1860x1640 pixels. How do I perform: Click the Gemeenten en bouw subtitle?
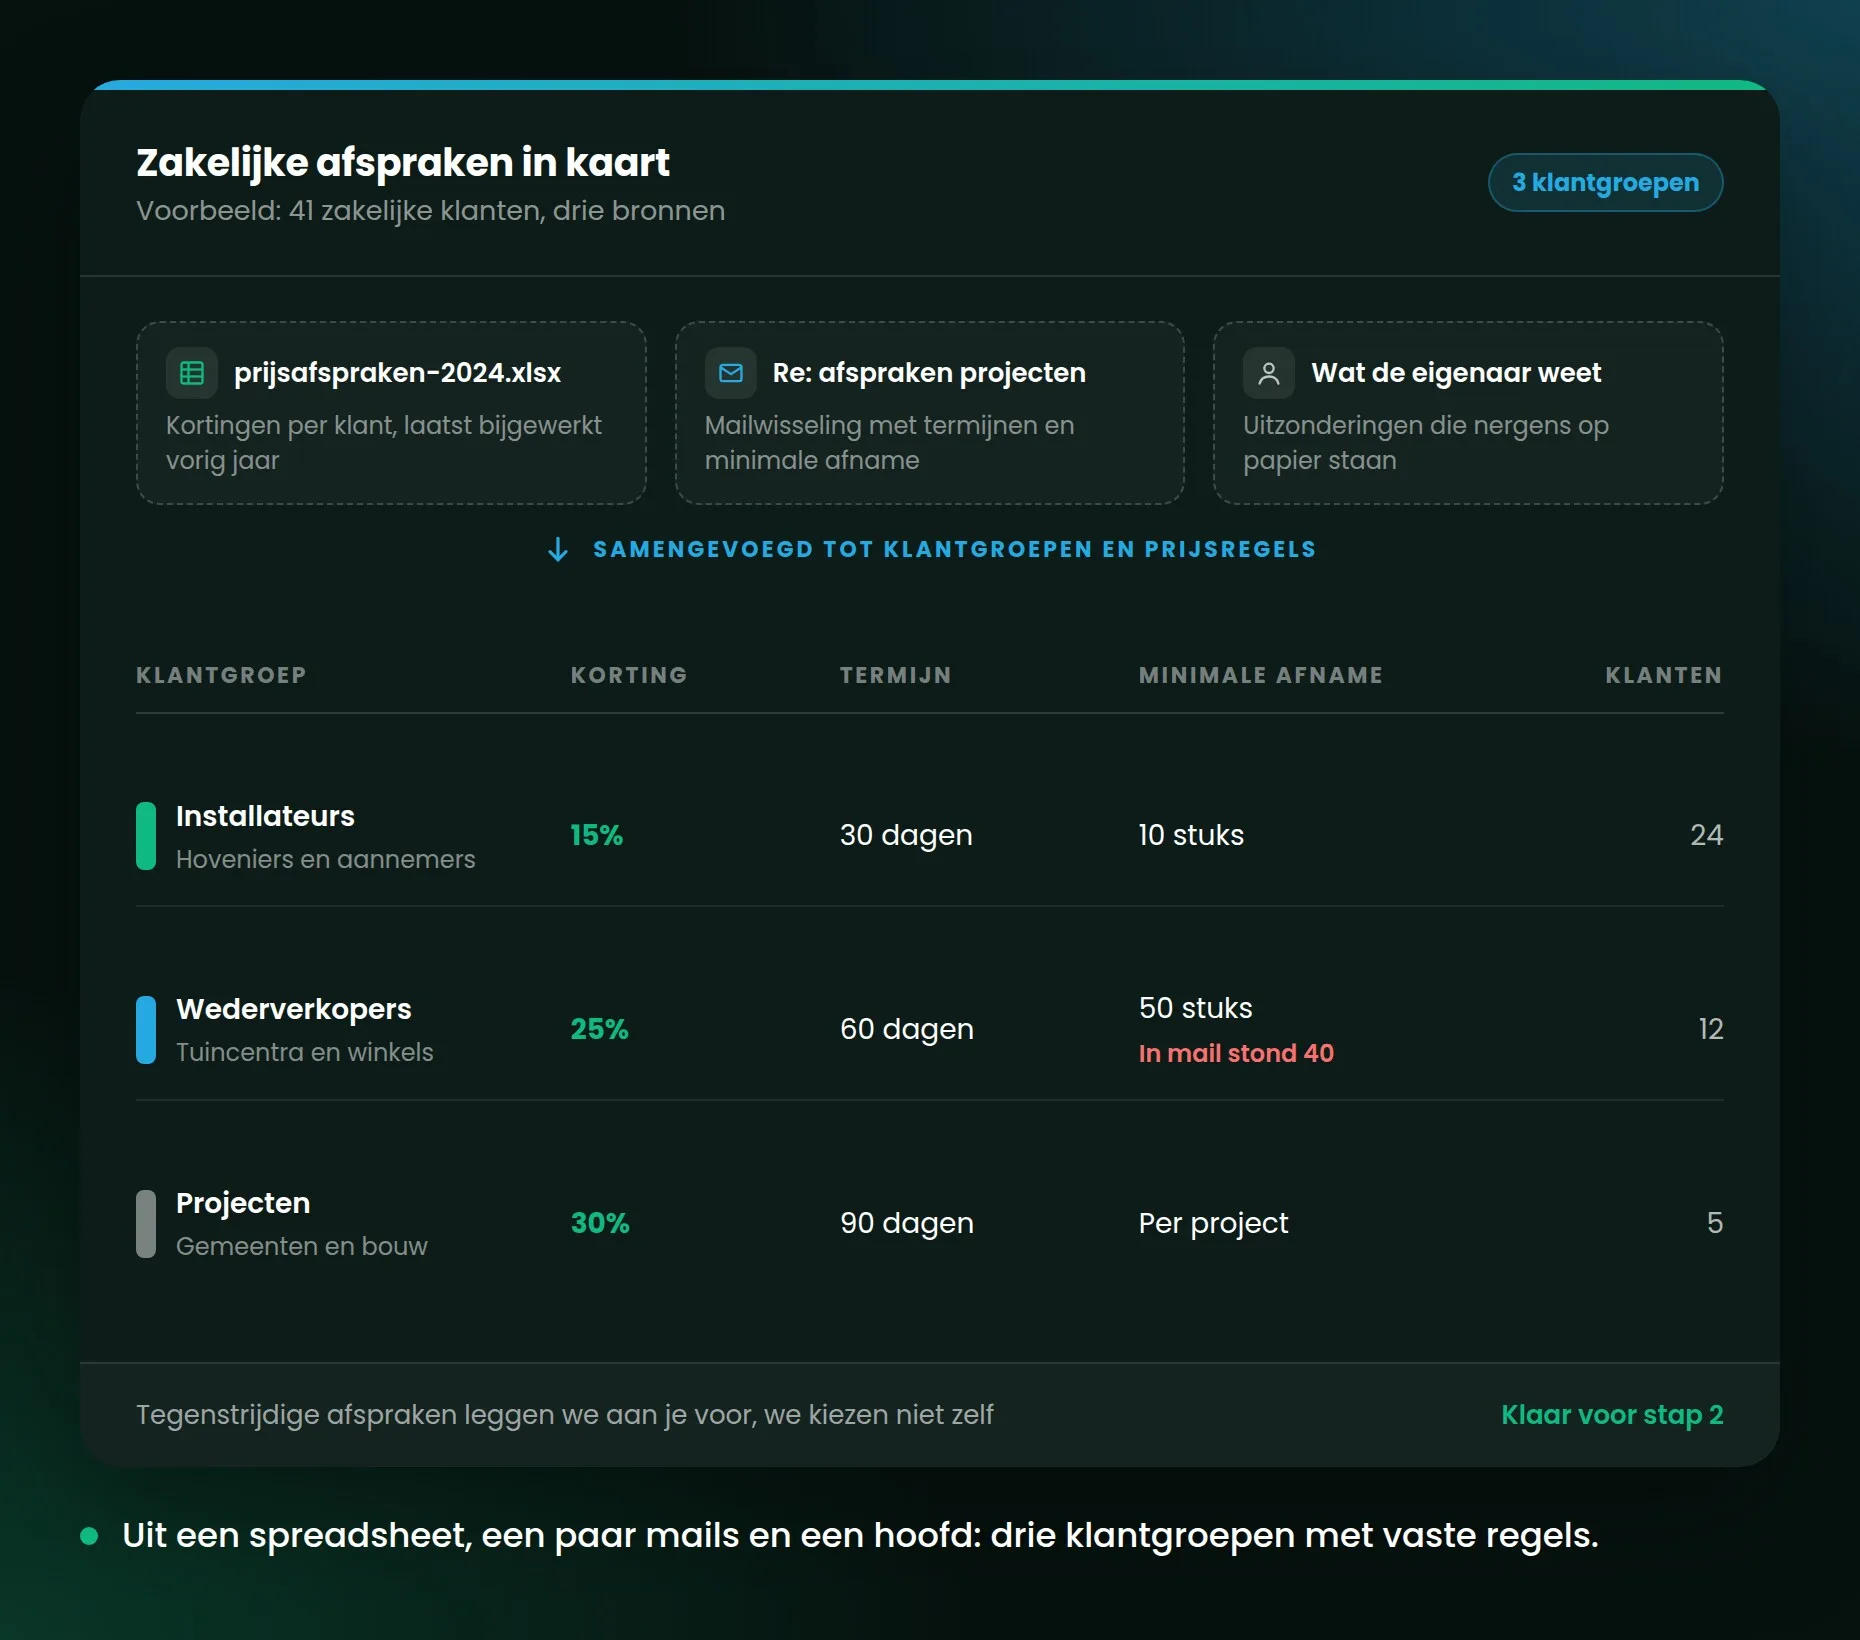click(302, 1246)
